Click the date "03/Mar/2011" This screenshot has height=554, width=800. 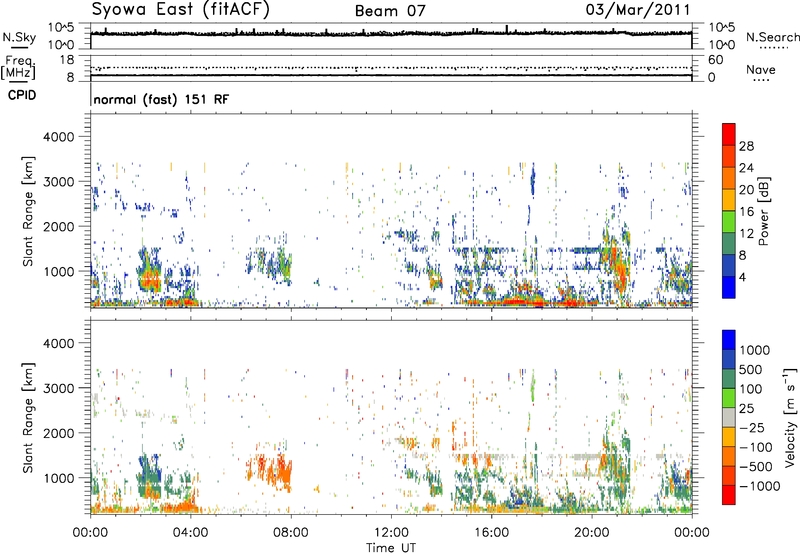638,10
